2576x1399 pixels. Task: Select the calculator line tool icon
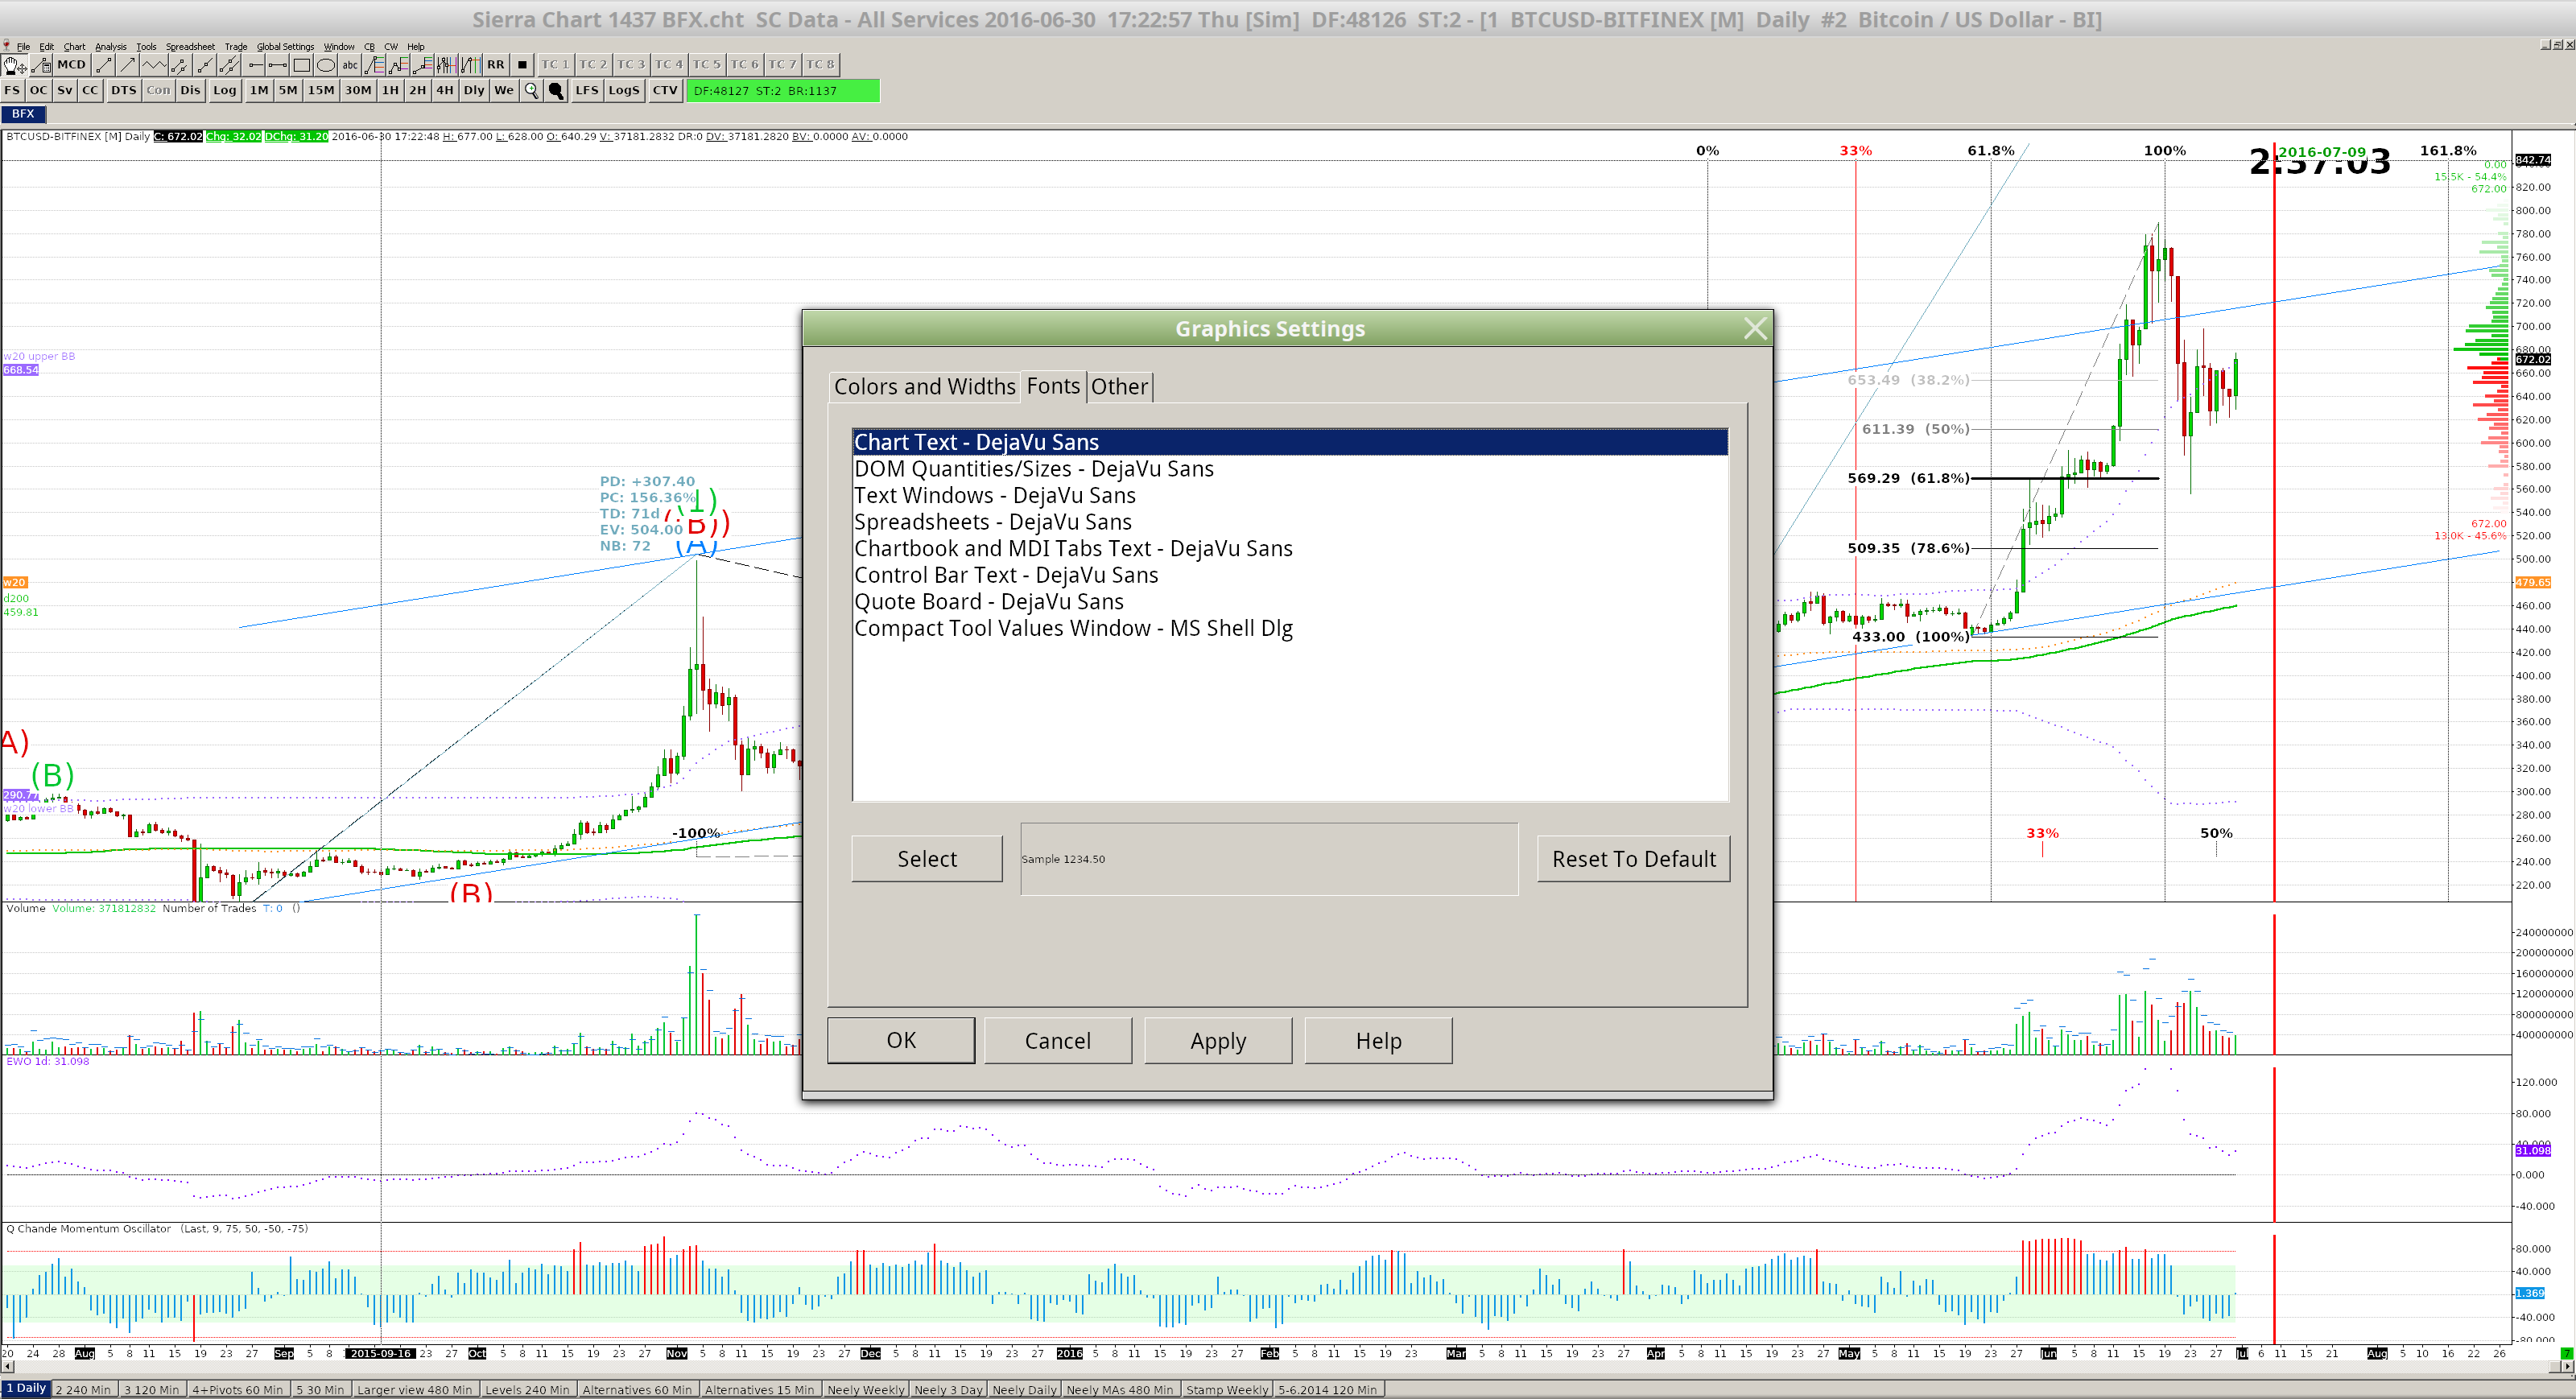(41, 65)
